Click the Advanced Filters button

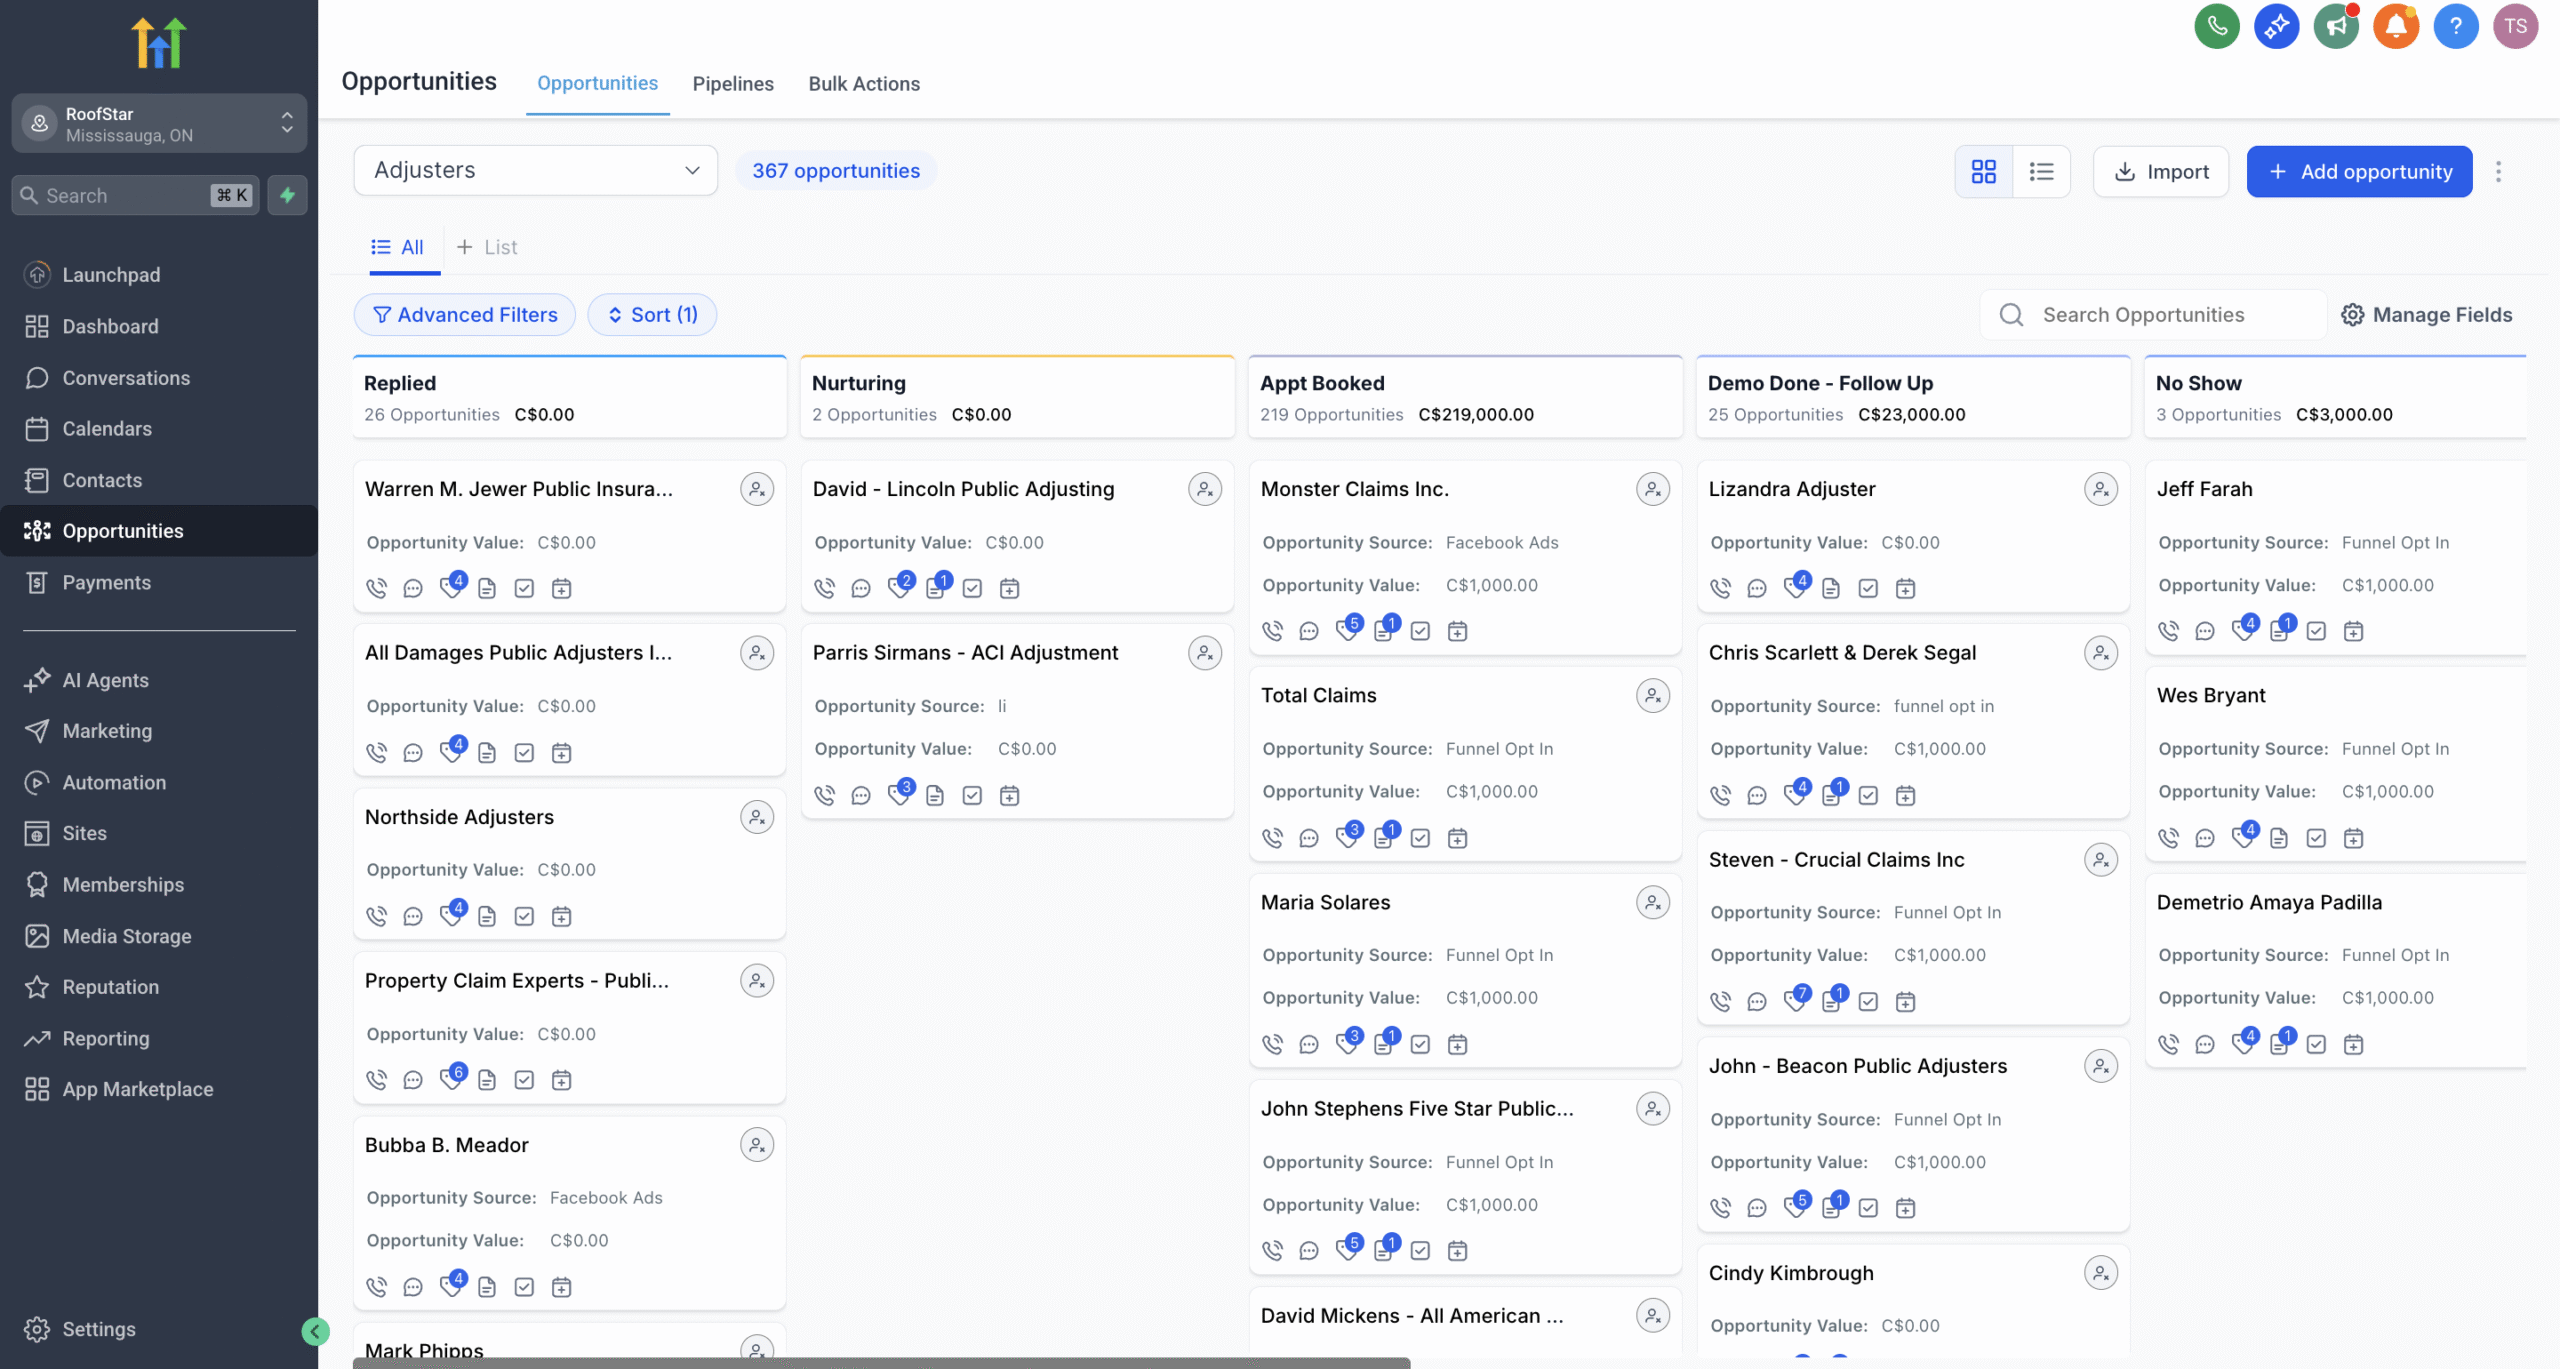[x=464, y=315]
